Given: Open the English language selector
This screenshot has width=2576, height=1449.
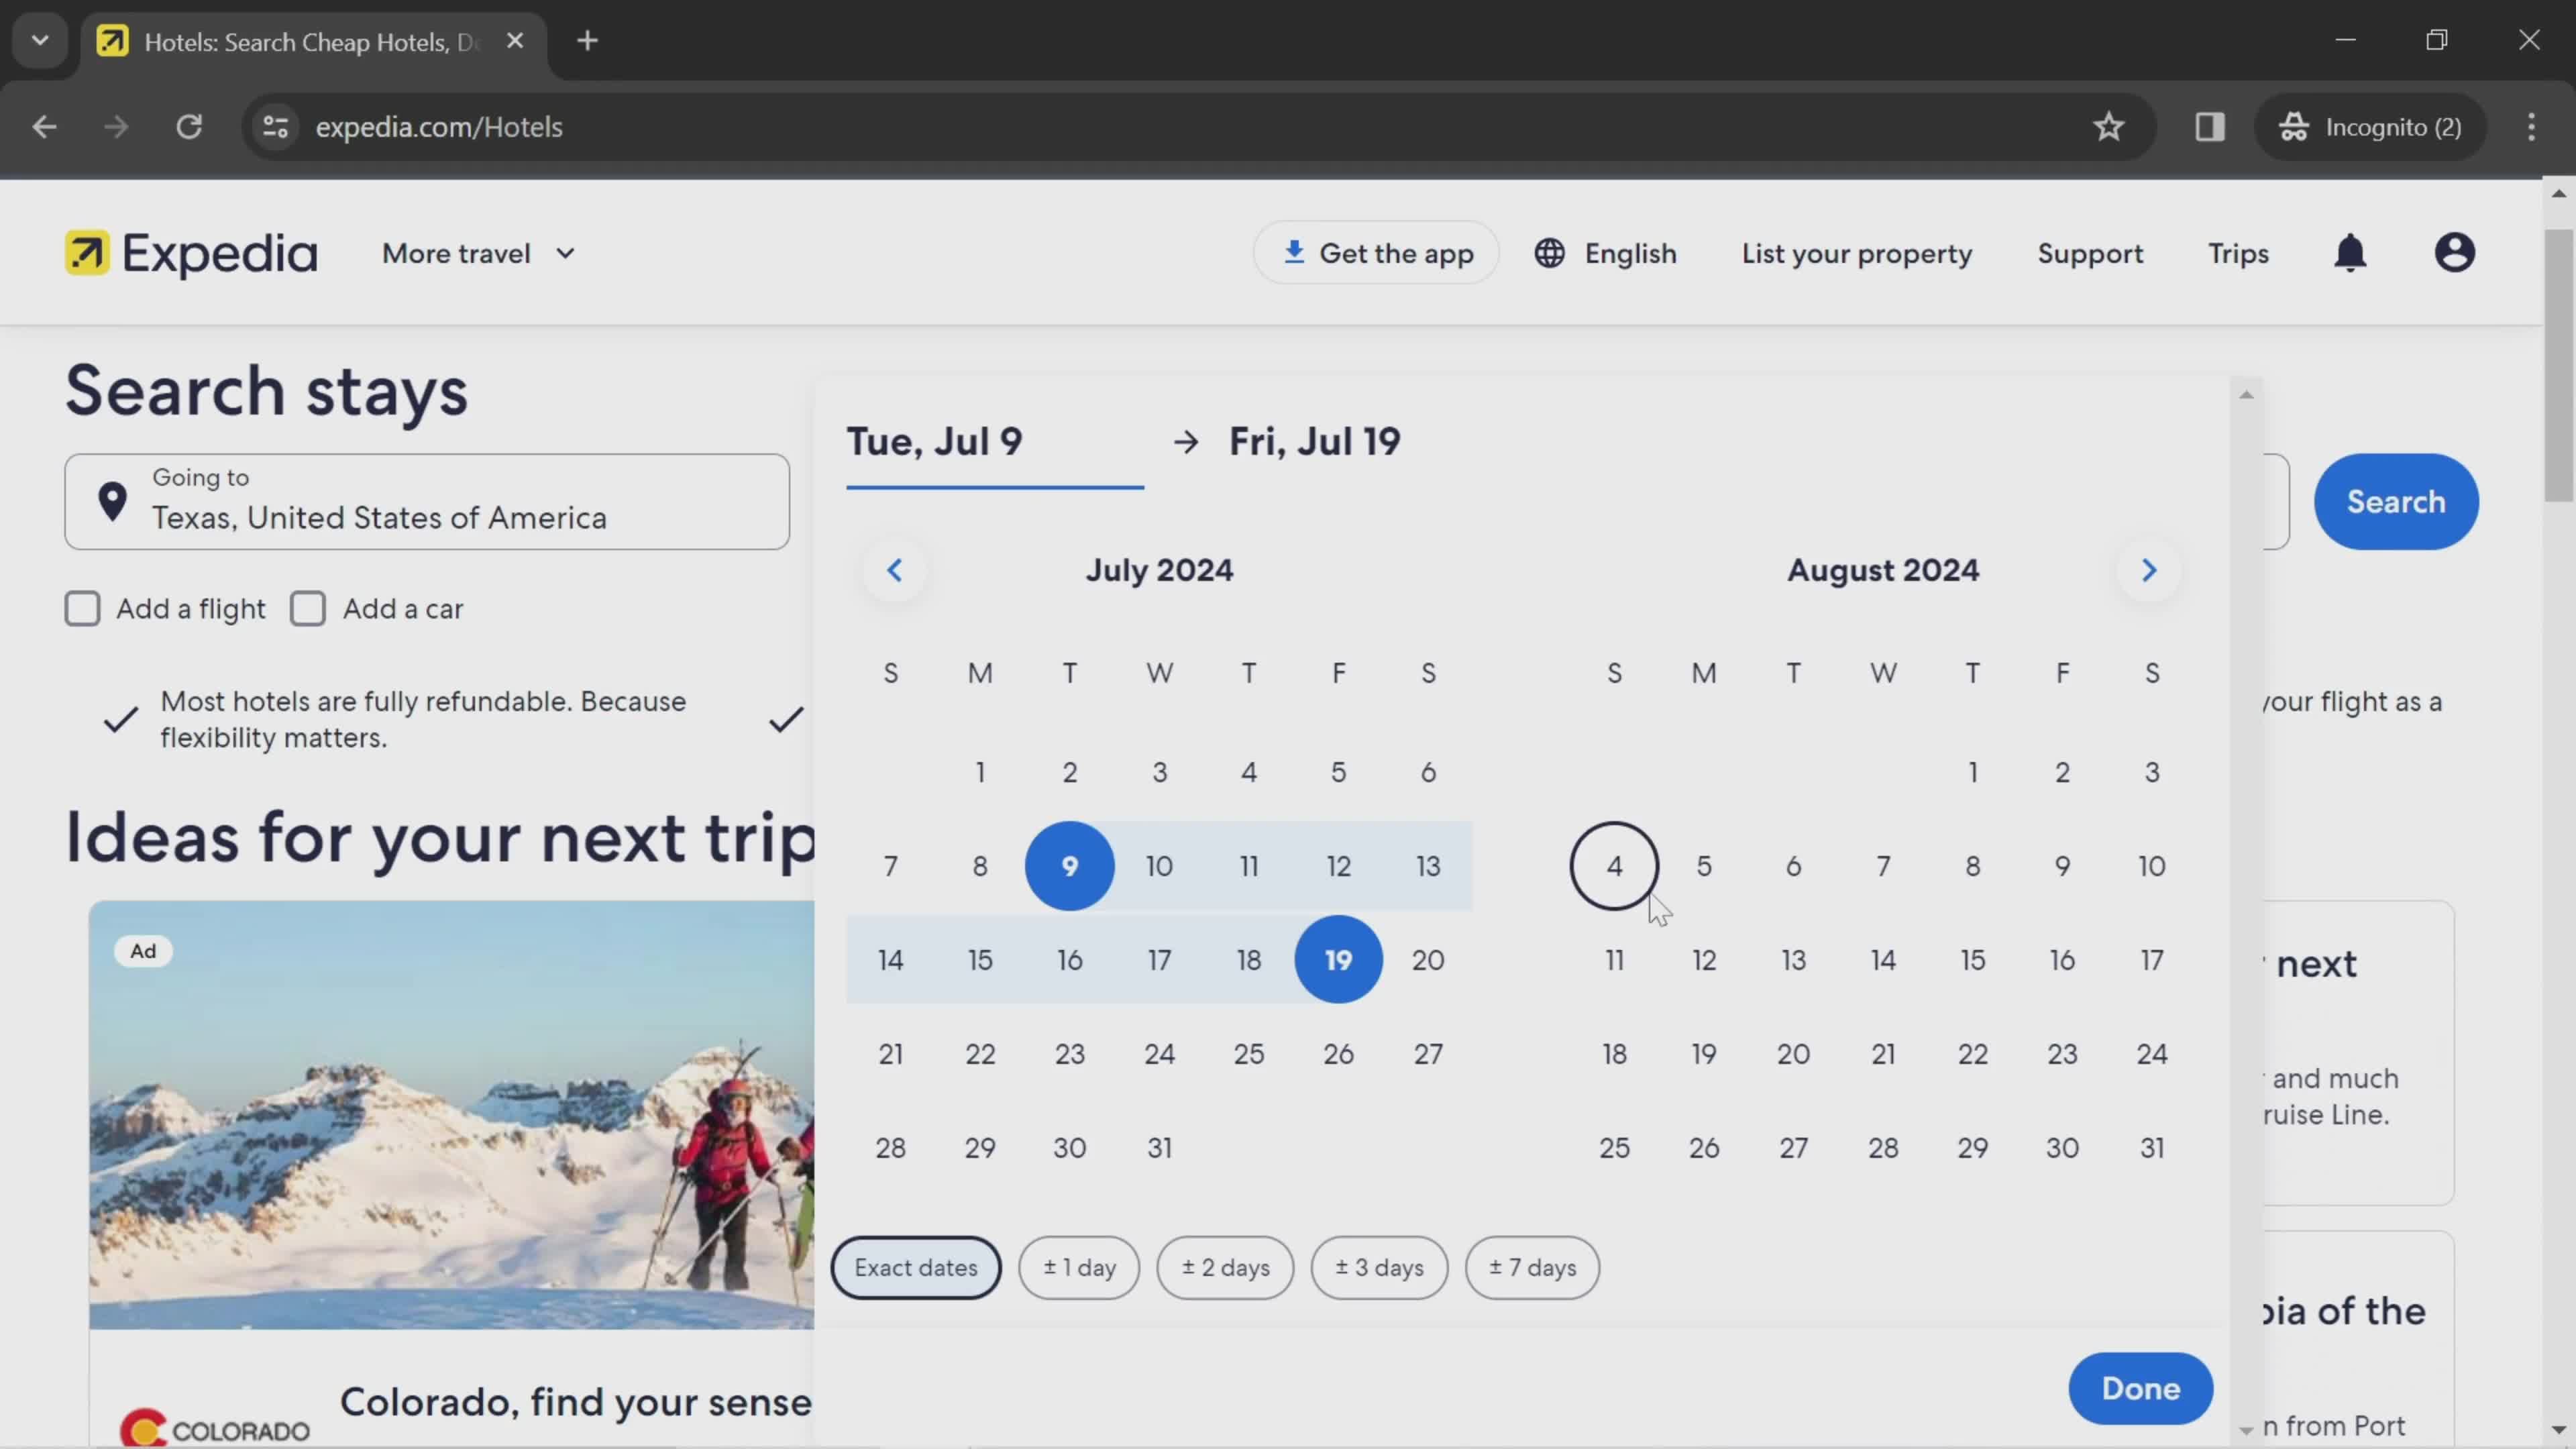Looking at the screenshot, I should coord(1606,254).
